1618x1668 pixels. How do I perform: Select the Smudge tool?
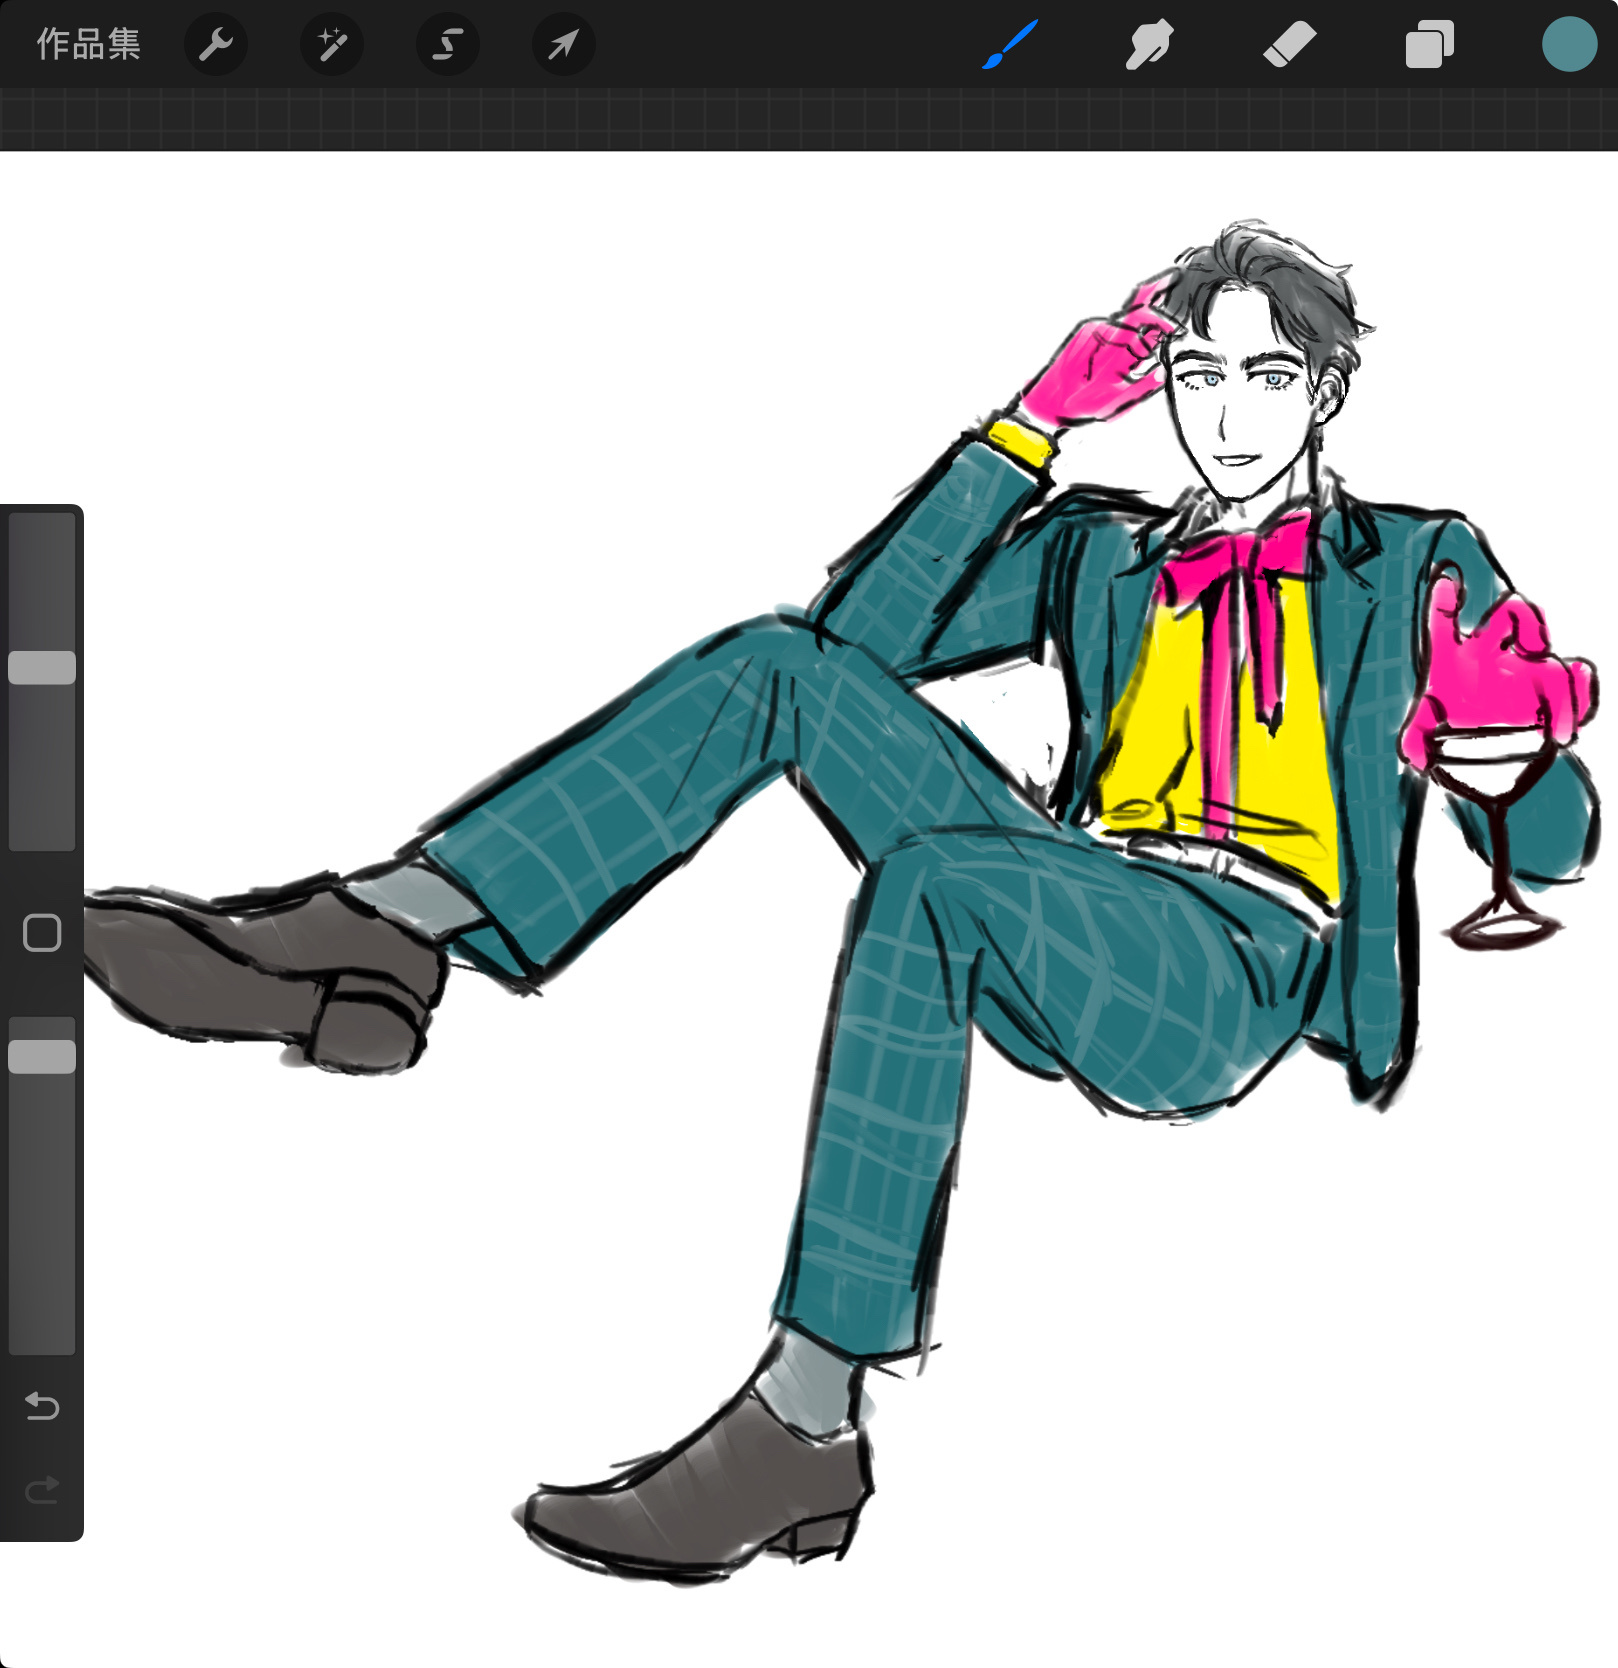[x=1149, y=45]
